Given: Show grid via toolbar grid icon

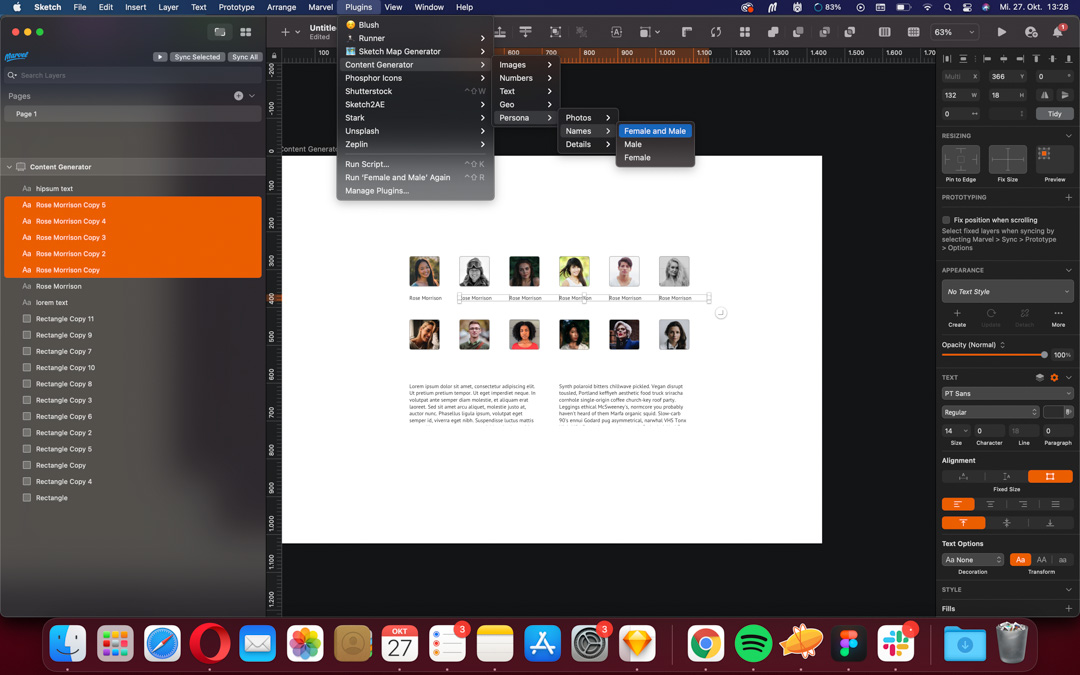Looking at the screenshot, I should point(913,32).
